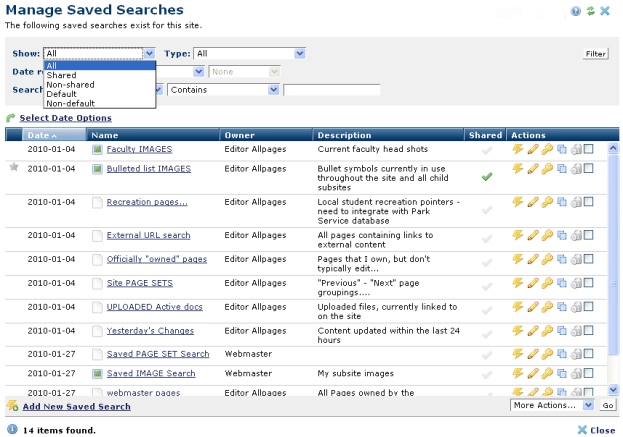Viewport: 623px width, 437px height.
Task: Run the Faculty IMAGES search via lightning icon
Action: [x=517, y=149]
